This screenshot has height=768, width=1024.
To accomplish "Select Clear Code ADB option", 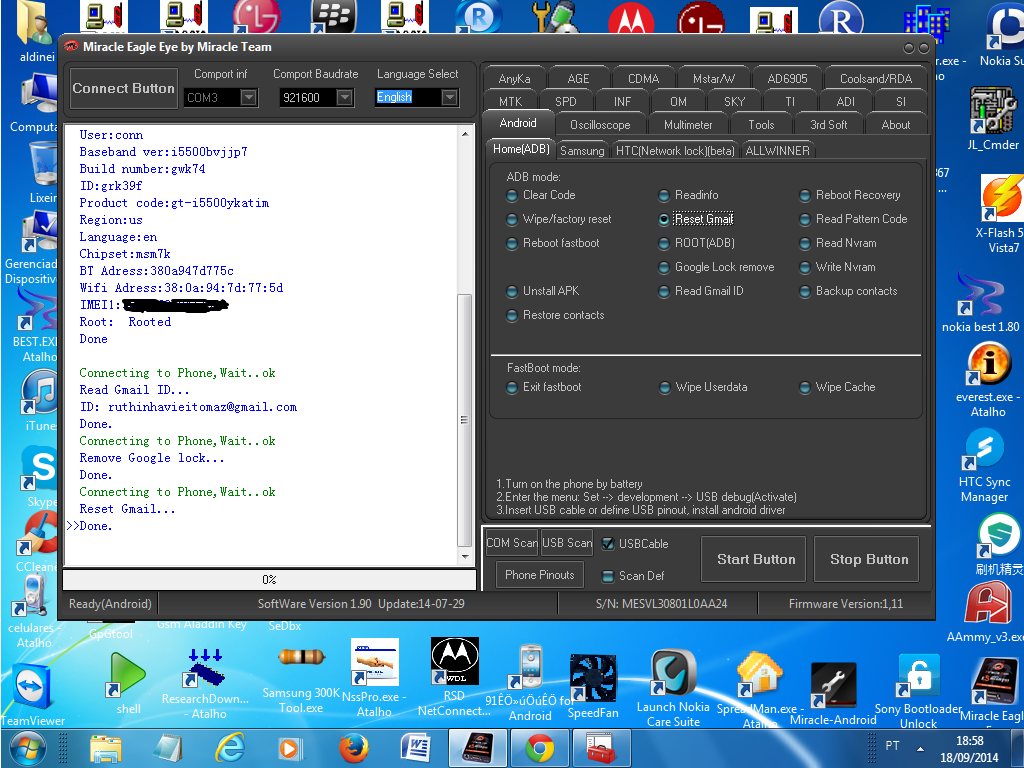I will tap(541, 195).
